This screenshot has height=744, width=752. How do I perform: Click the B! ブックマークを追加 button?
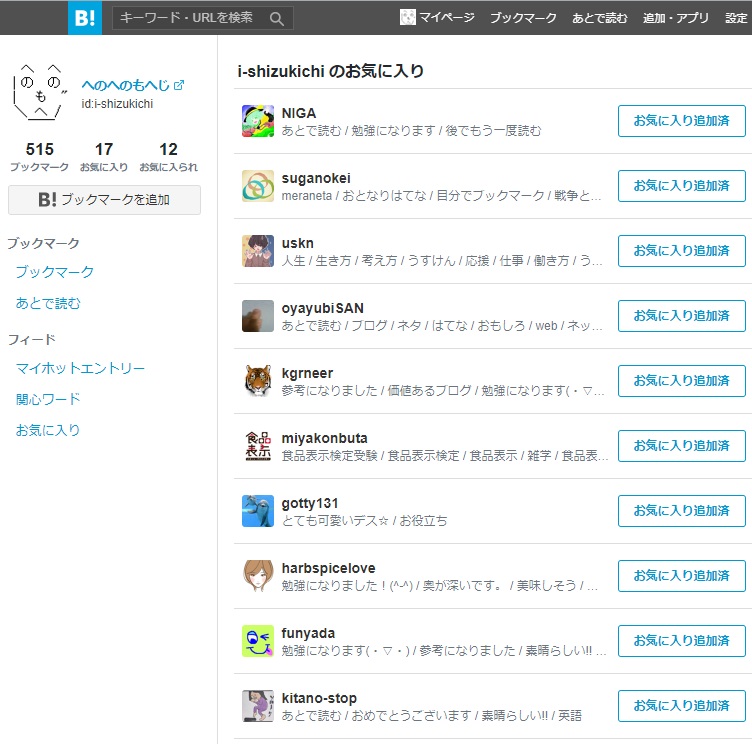pyautogui.click(x=104, y=200)
